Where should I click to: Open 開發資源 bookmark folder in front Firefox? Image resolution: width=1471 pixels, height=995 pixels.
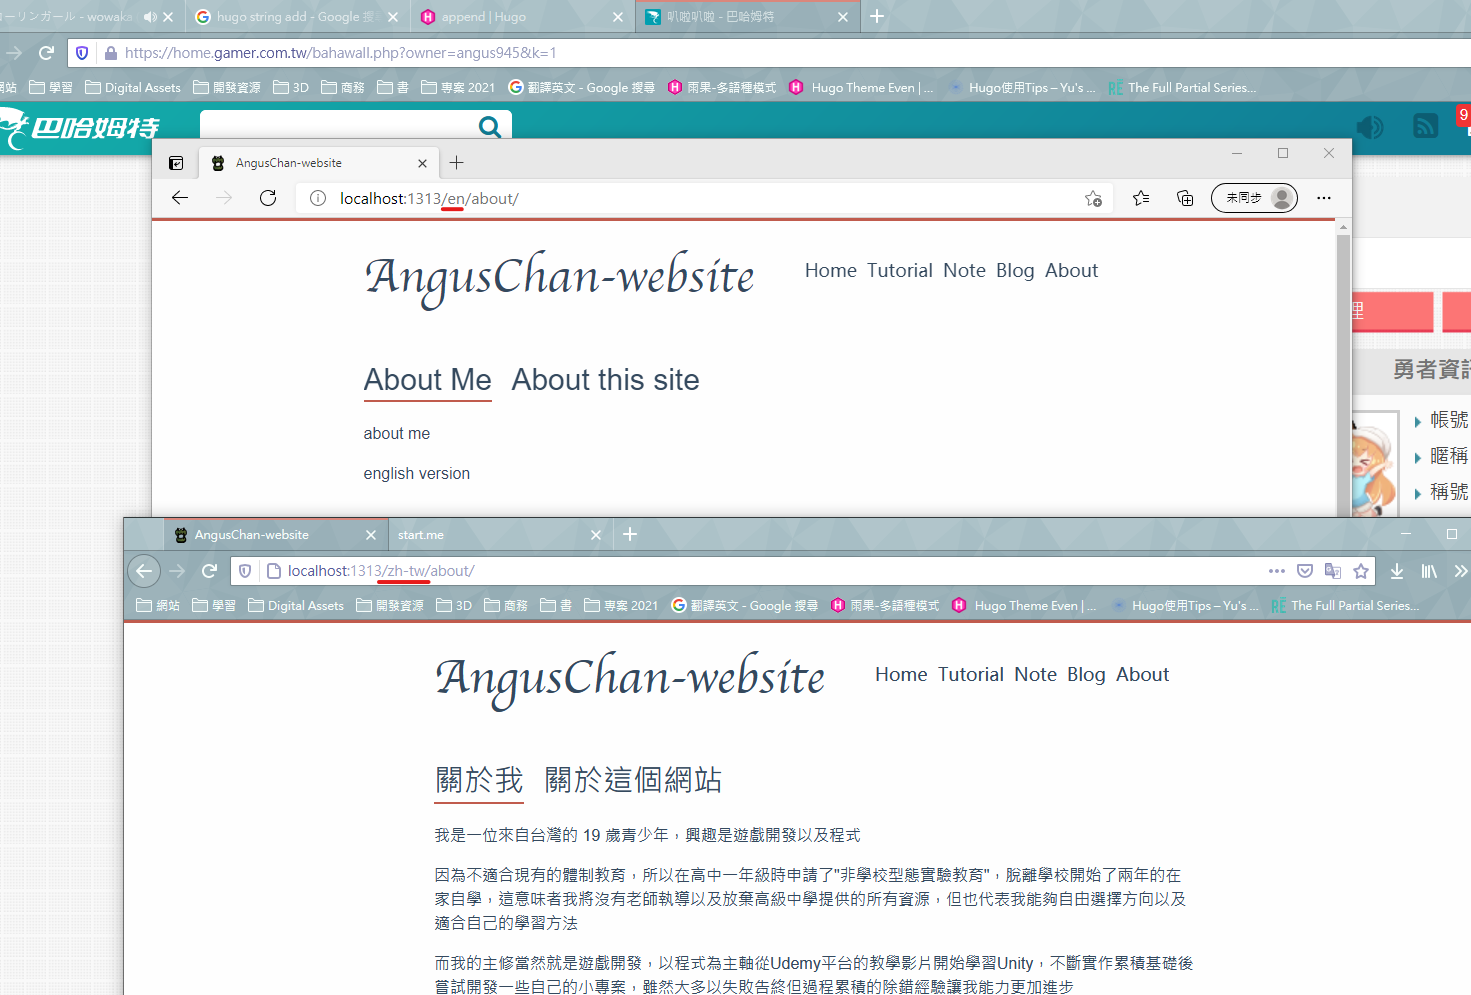(390, 606)
